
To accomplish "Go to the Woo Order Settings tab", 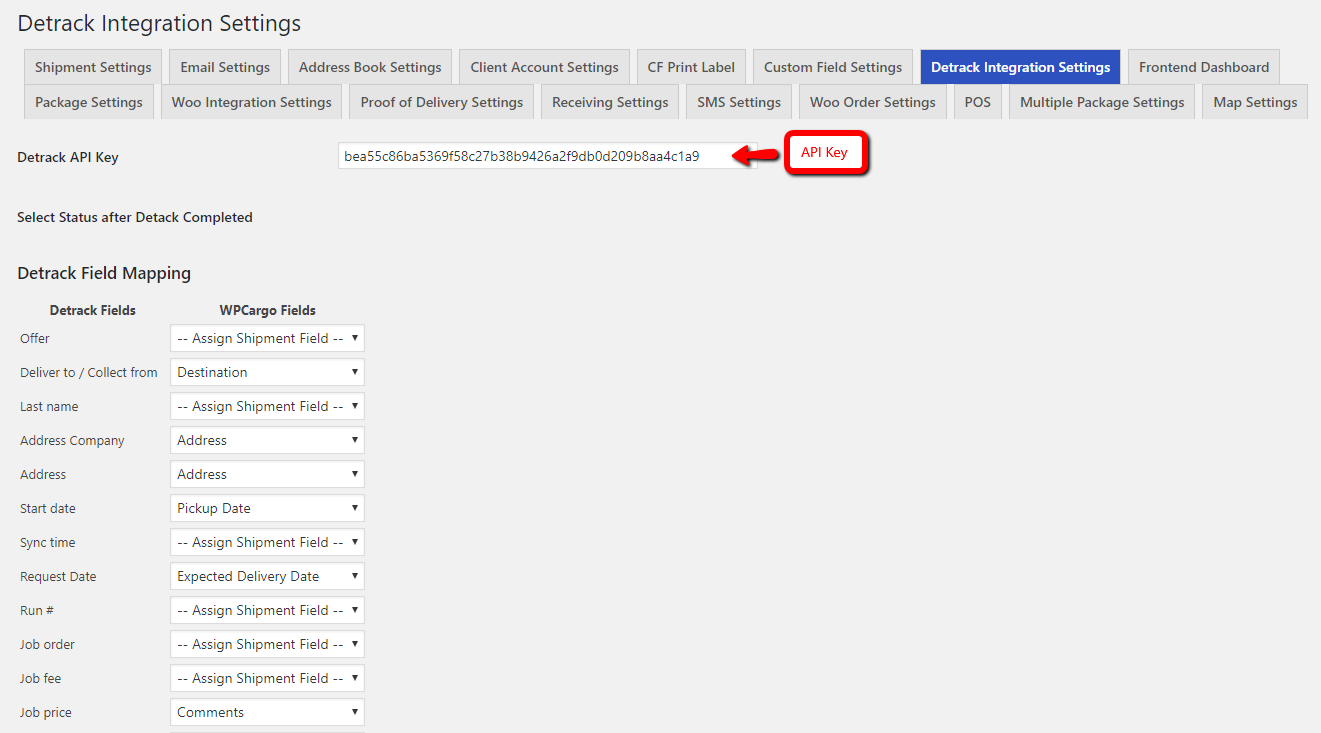I will (873, 102).
